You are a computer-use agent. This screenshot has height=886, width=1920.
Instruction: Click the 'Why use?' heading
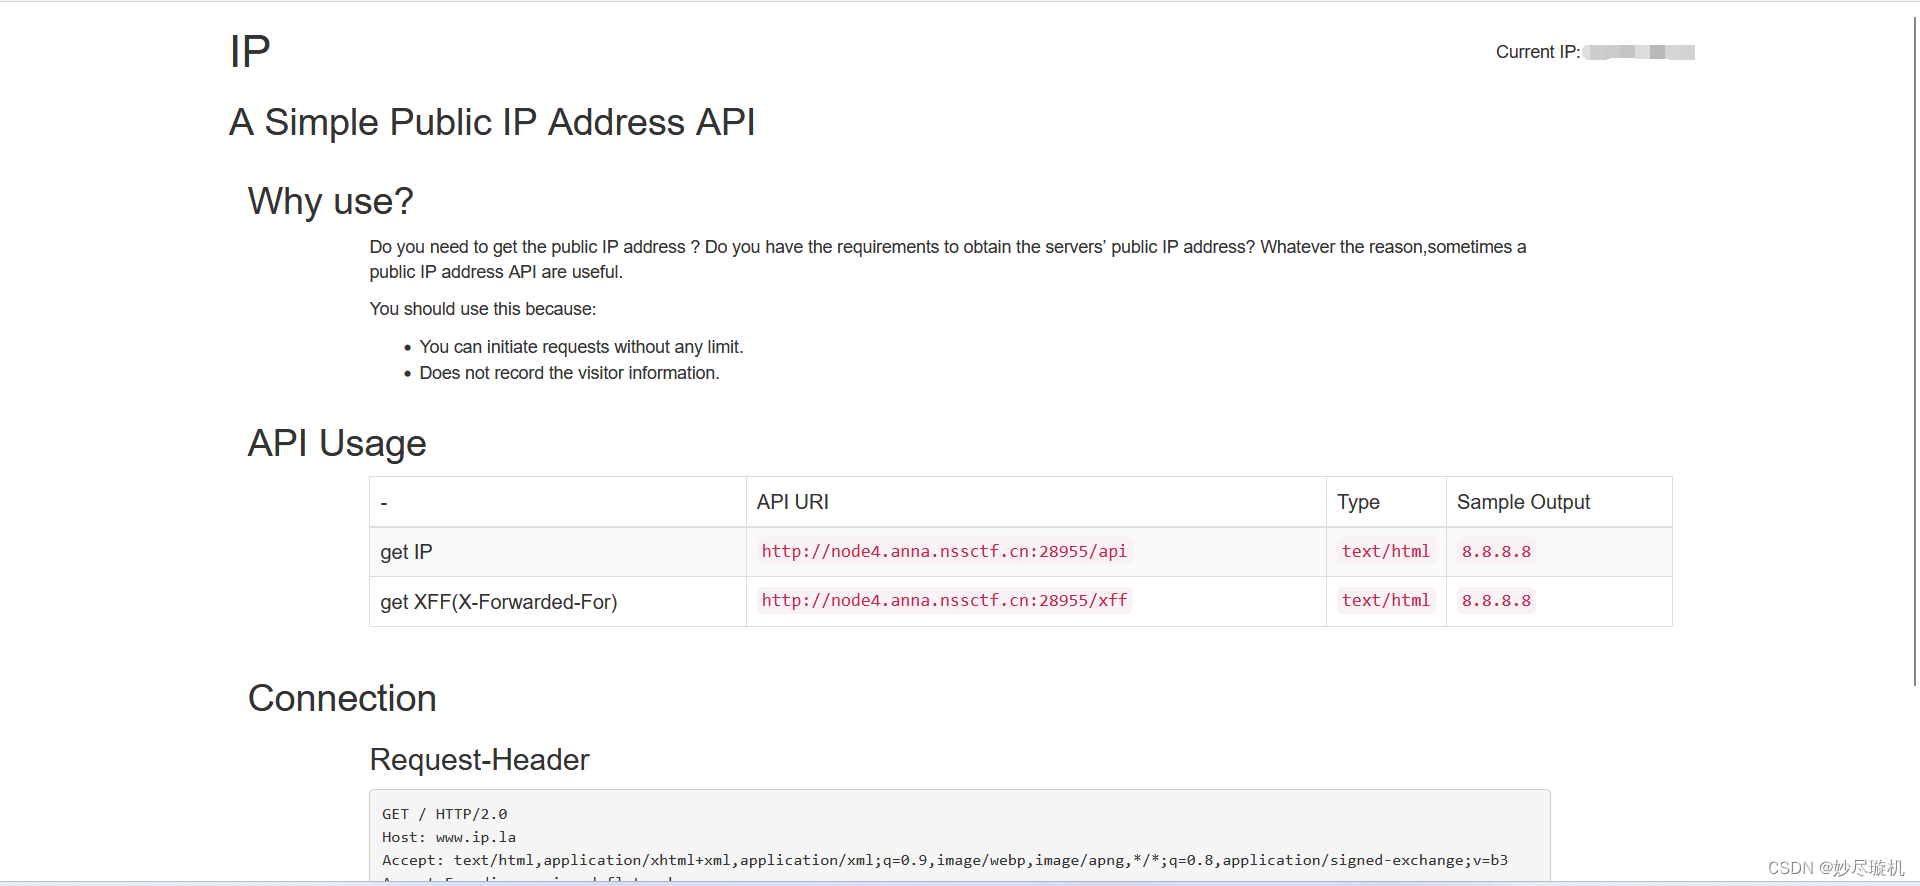[x=330, y=201]
